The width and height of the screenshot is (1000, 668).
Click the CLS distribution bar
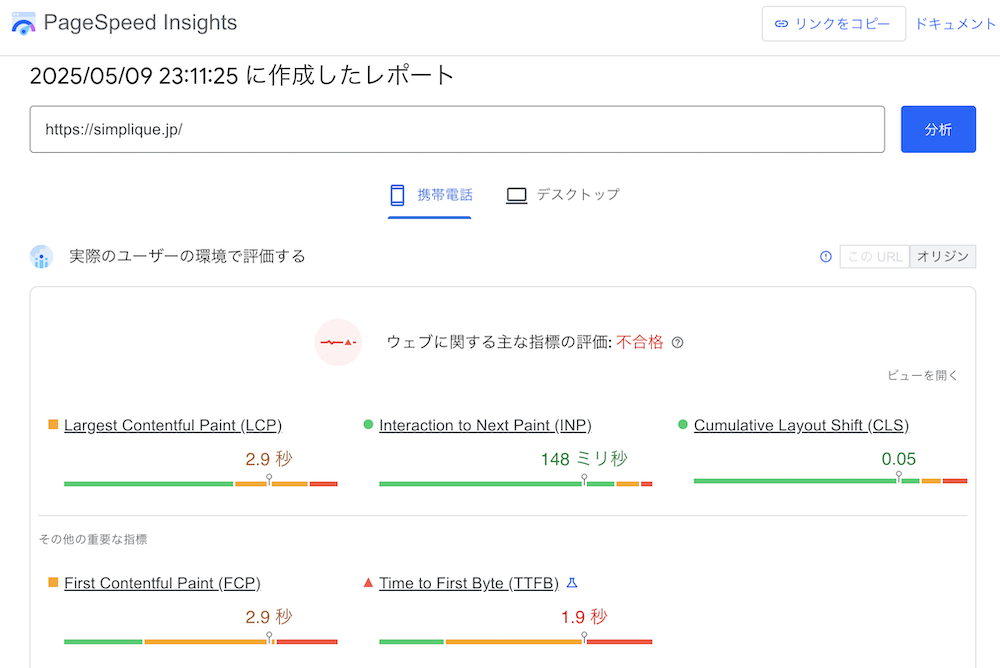point(830,480)
